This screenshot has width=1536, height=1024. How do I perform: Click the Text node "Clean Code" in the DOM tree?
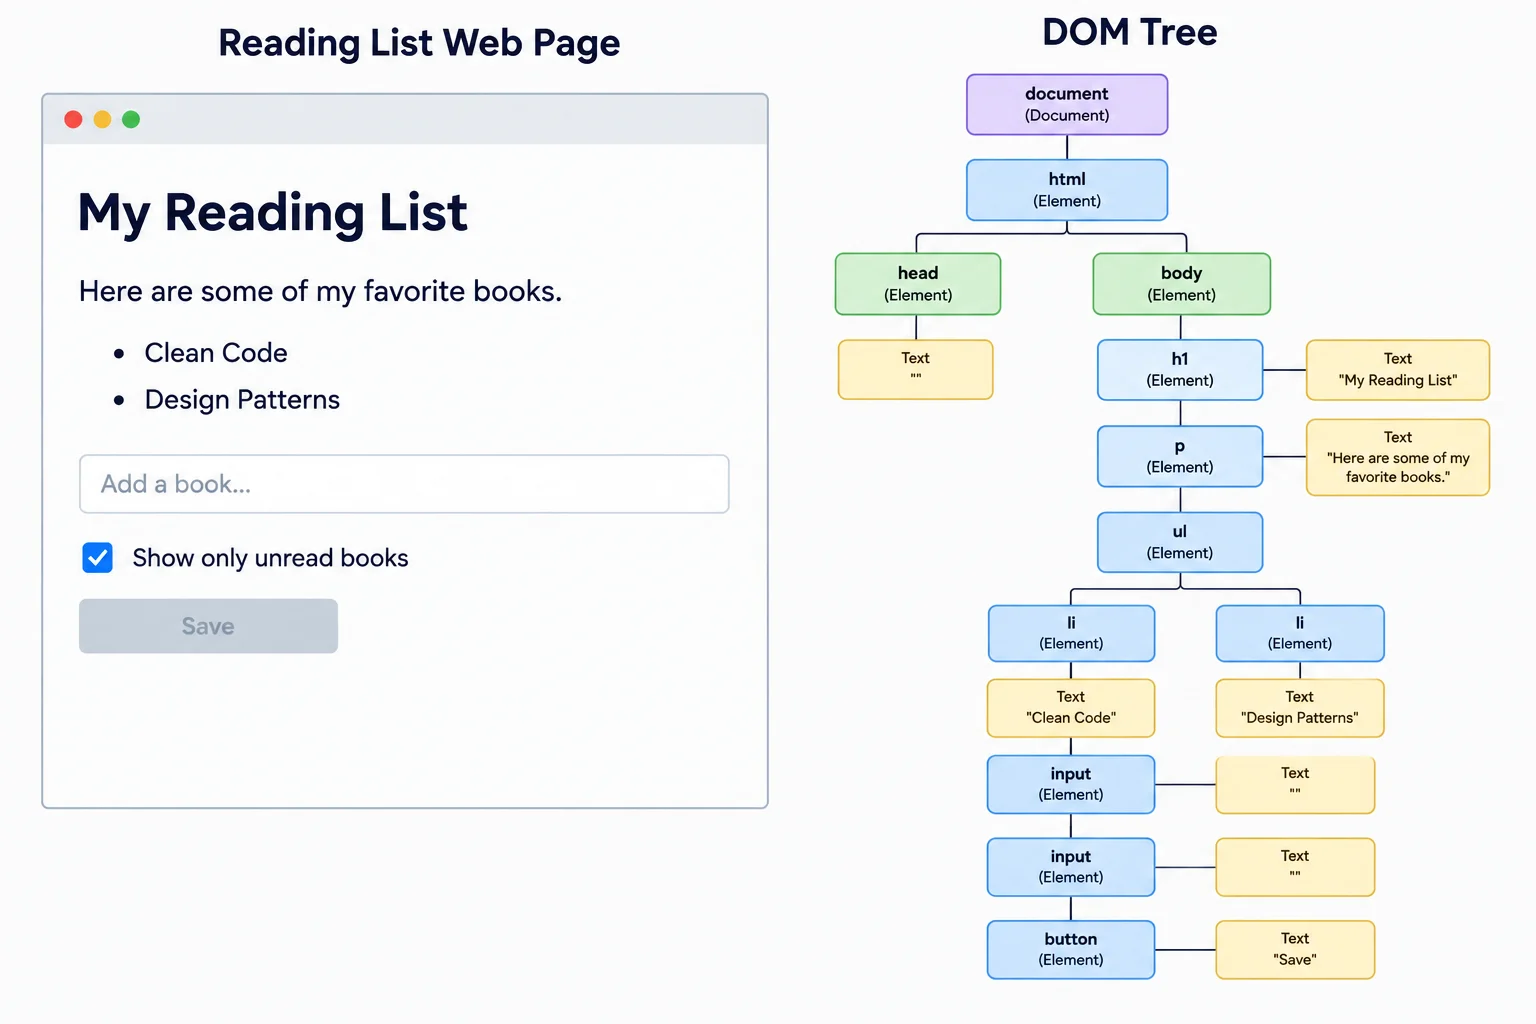coord(1071,708)
